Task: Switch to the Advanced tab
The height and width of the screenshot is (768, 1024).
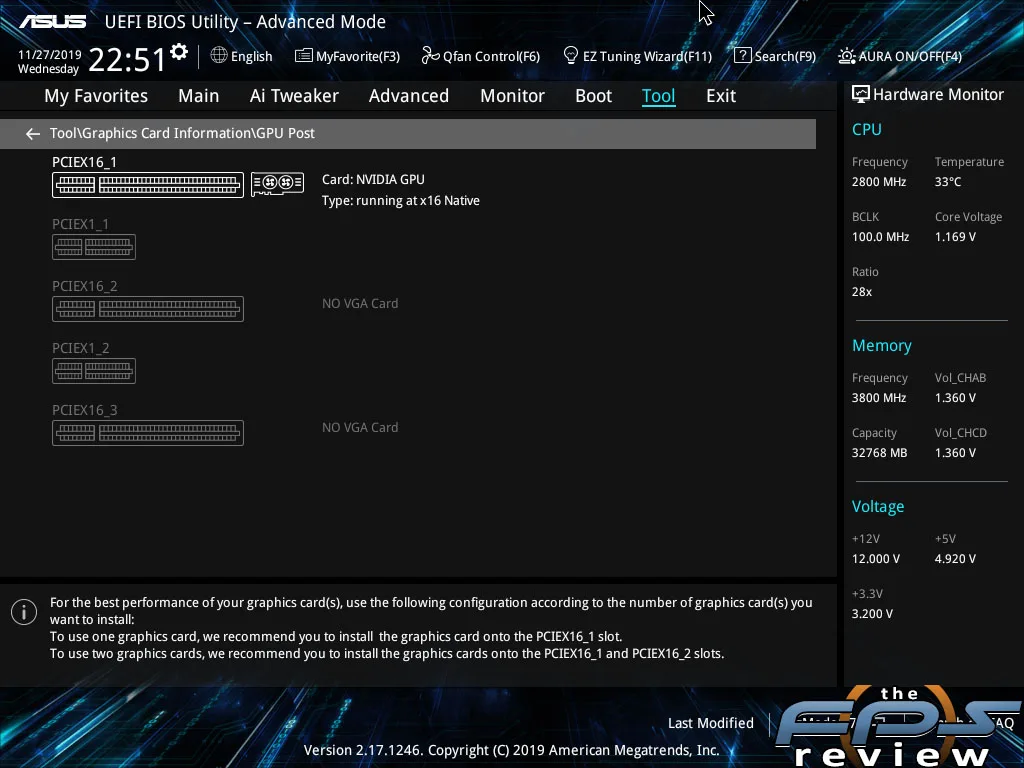Action: point(409,96)
